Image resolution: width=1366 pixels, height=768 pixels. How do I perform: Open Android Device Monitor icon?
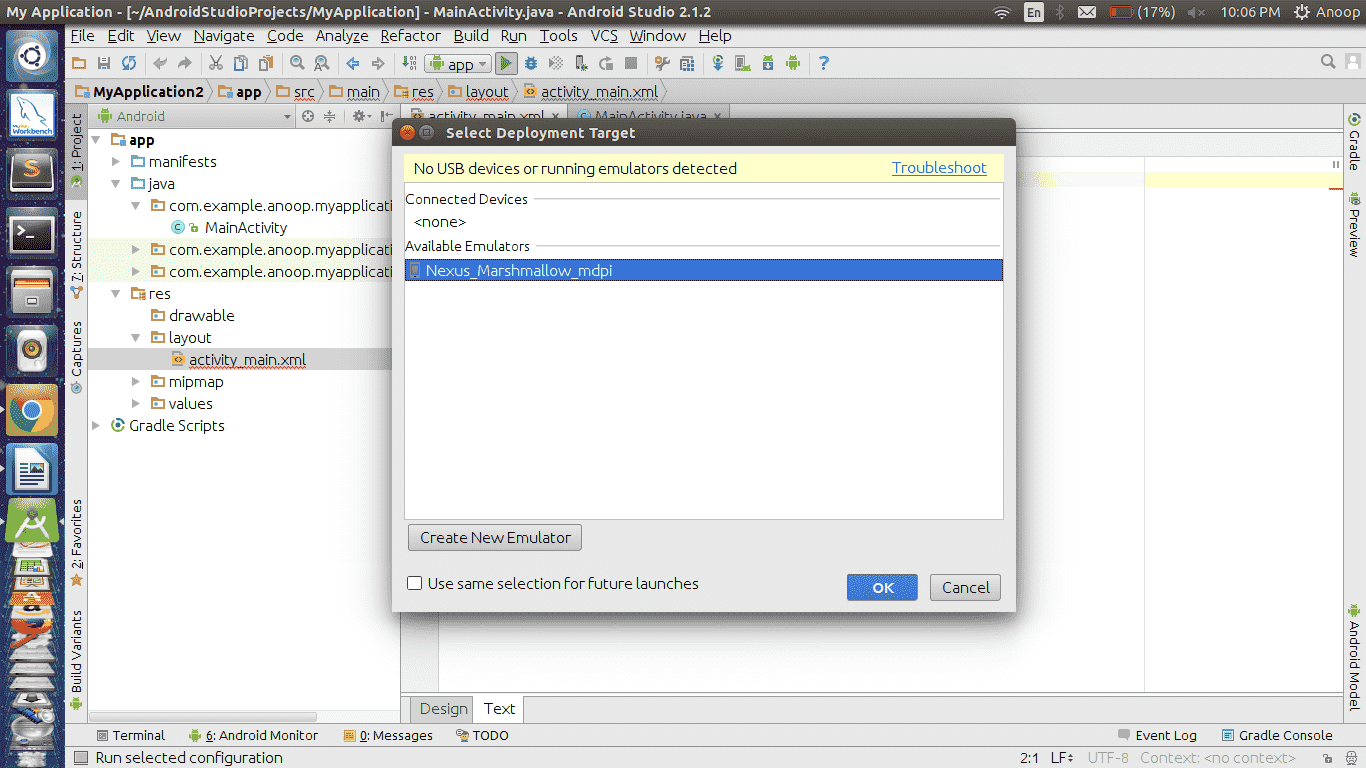pos(793,63)
